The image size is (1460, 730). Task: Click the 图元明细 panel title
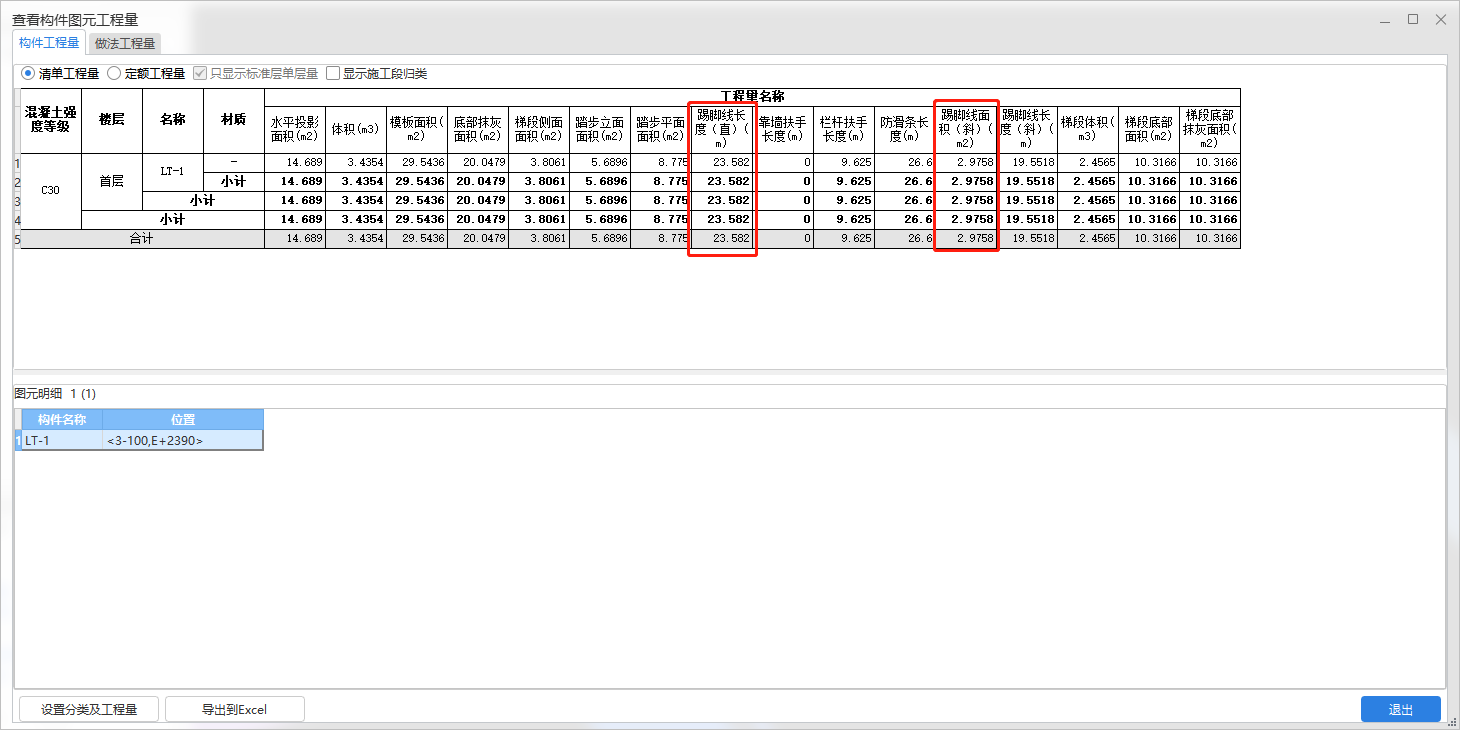pyautogui.click(x=39, y=394)
